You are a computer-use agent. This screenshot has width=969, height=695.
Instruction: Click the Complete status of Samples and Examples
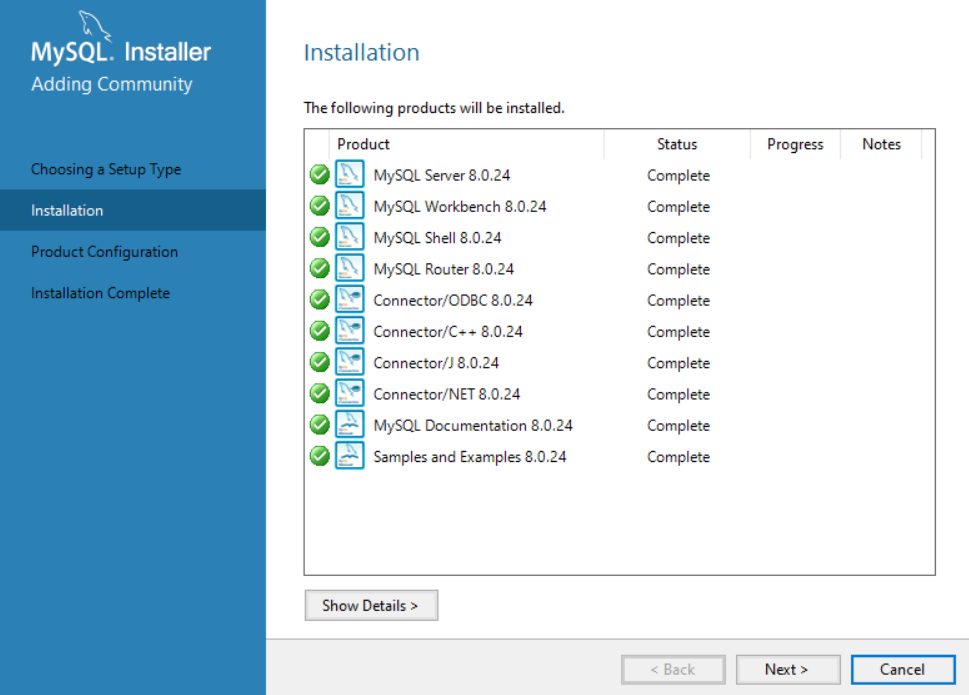[678, 457]
